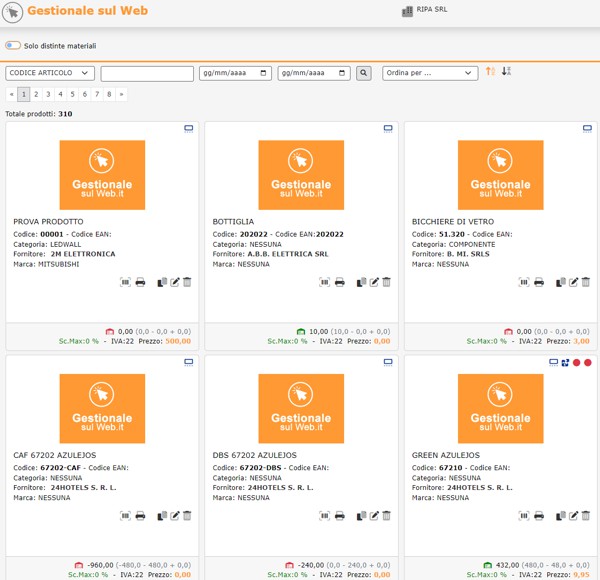Screen dimensions: 600x580
Task: Duplicate the BOTTIGLIA item
Action: click(361, 282)
